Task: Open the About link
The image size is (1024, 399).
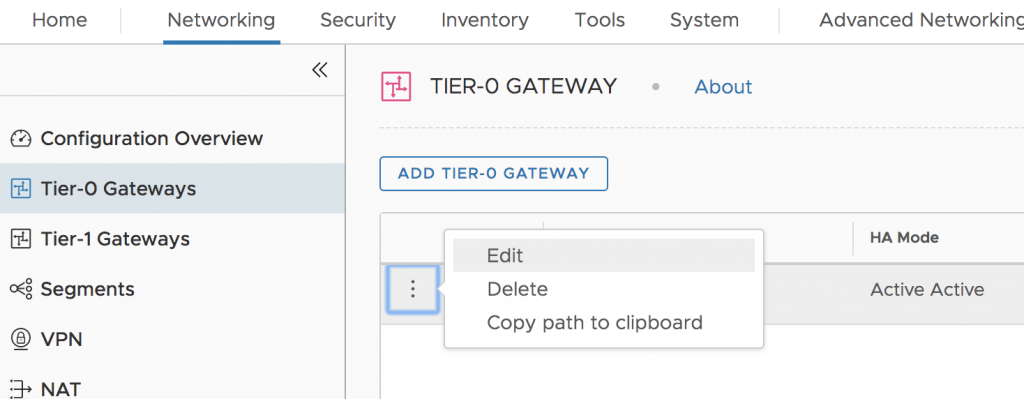Action: (723, 86)
